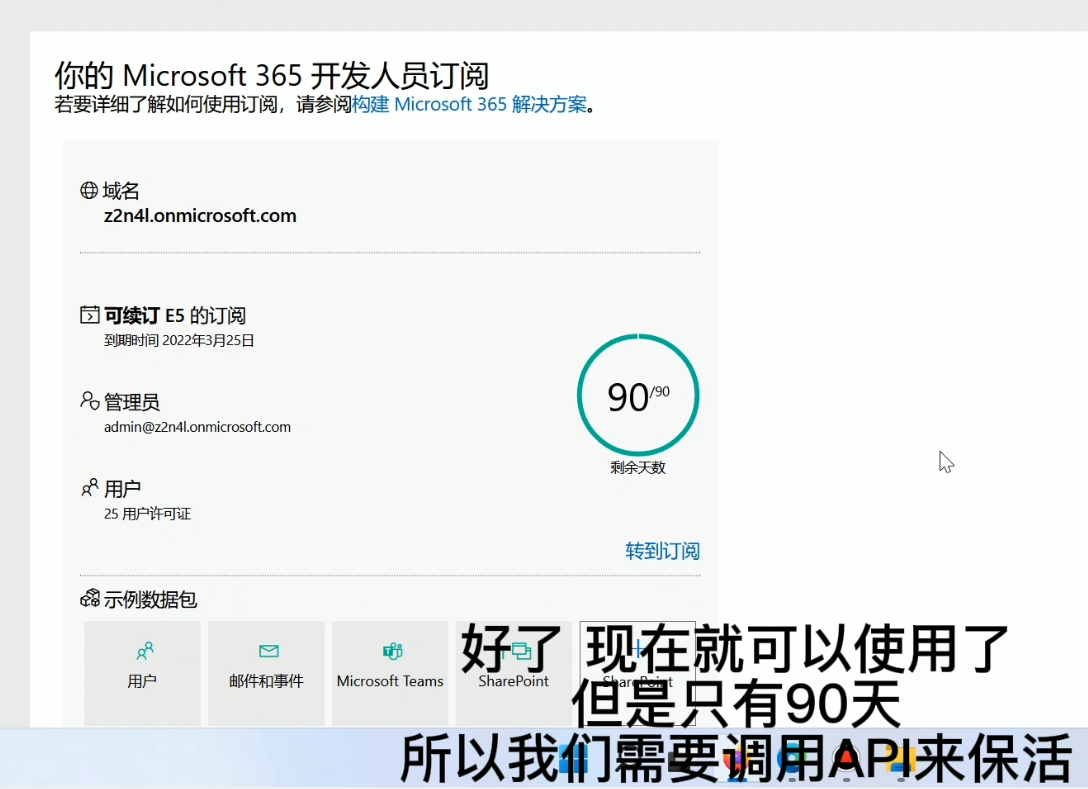Select the domain text z2n4l.onmicrosoft.com
The width and height of the screenshot is (1088, 789).
(200, 216)
